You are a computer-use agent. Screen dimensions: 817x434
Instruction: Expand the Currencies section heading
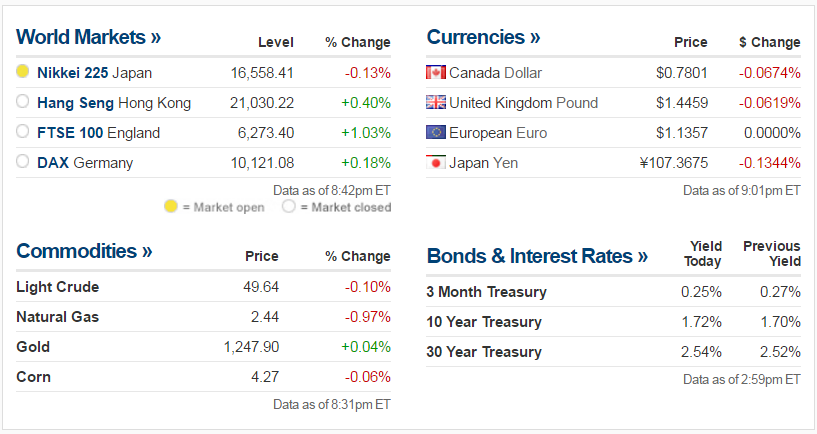483,38
